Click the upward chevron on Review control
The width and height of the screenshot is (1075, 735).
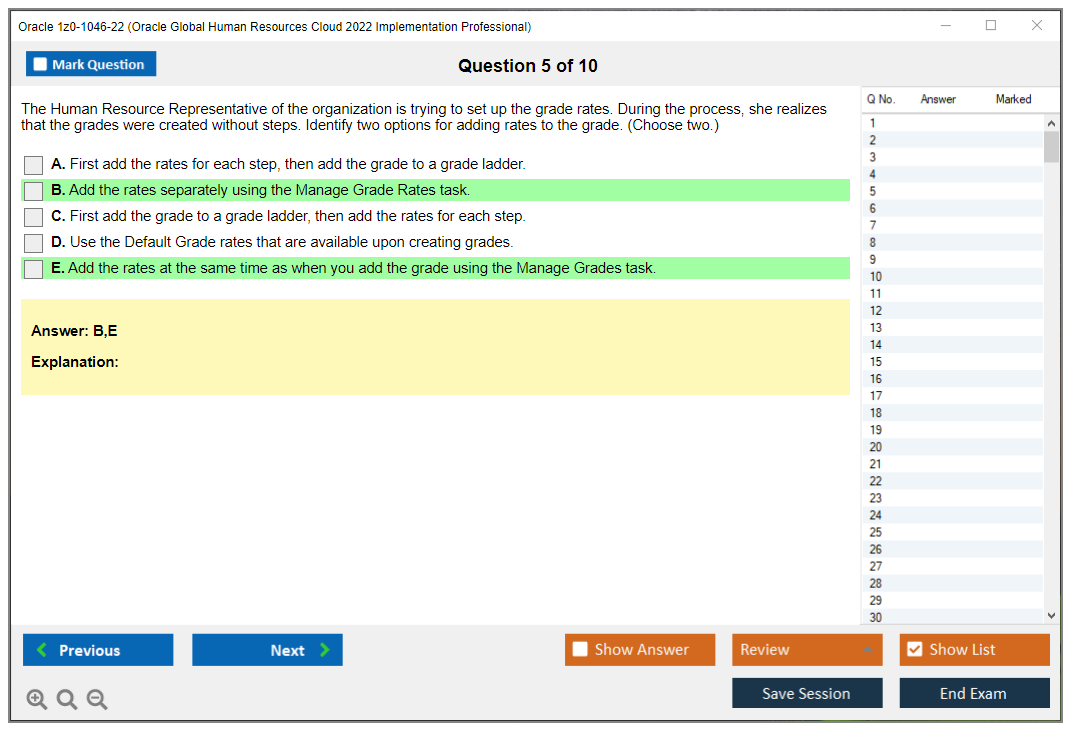coord(866,649)
